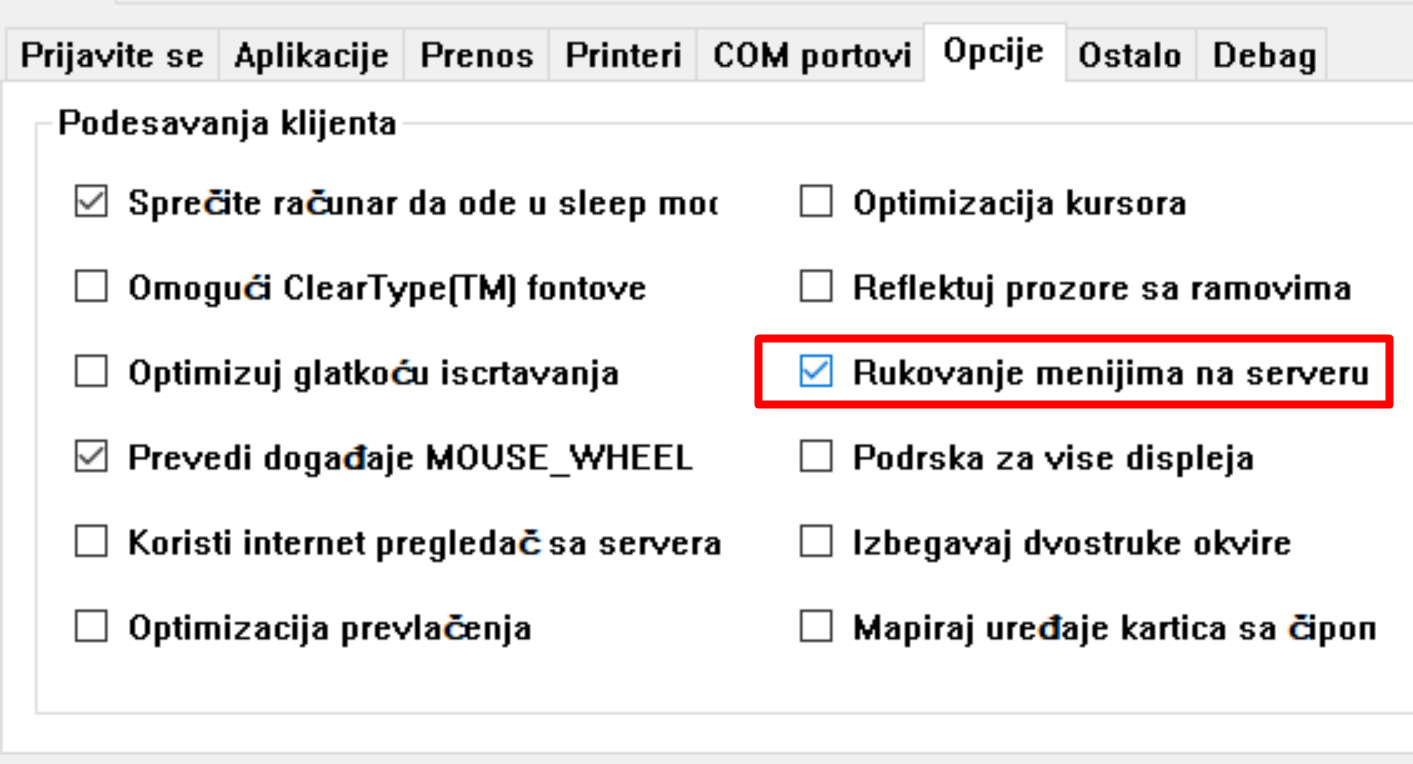Screen dimensions: 1413x764
Task: Switch to the Ostalo tab
Action: click(x=1129, y=56)
